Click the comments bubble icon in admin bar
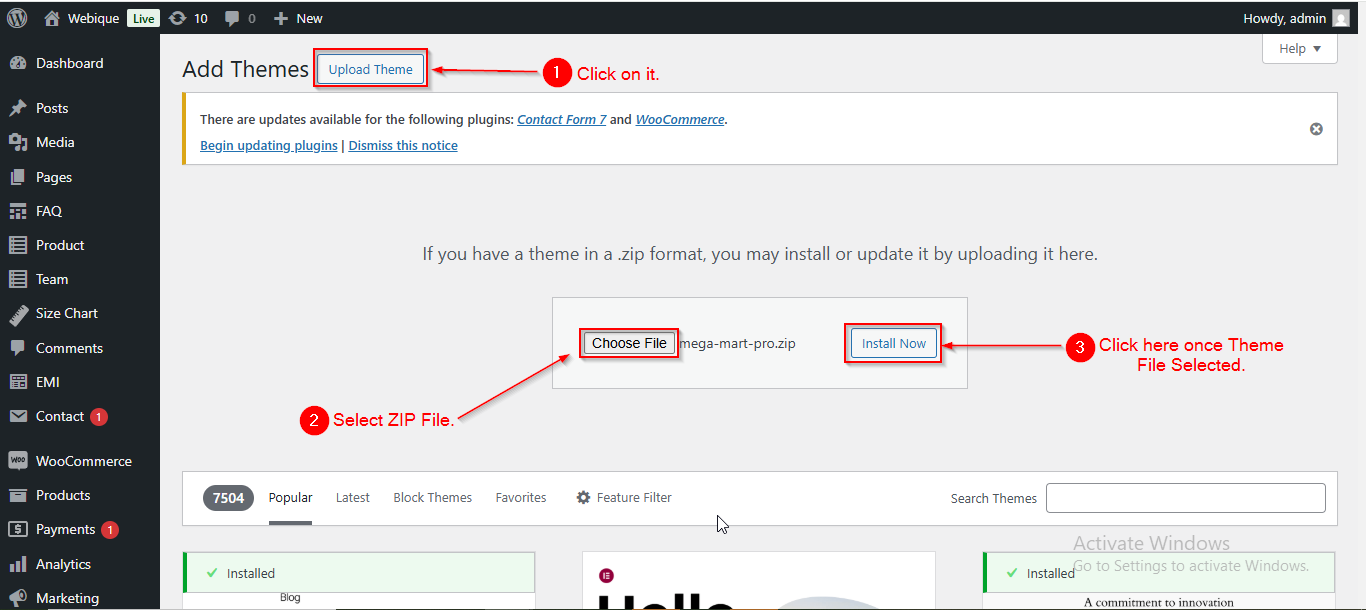The height and width of the screenshot is (610, 1366). (x=232, y=18)
